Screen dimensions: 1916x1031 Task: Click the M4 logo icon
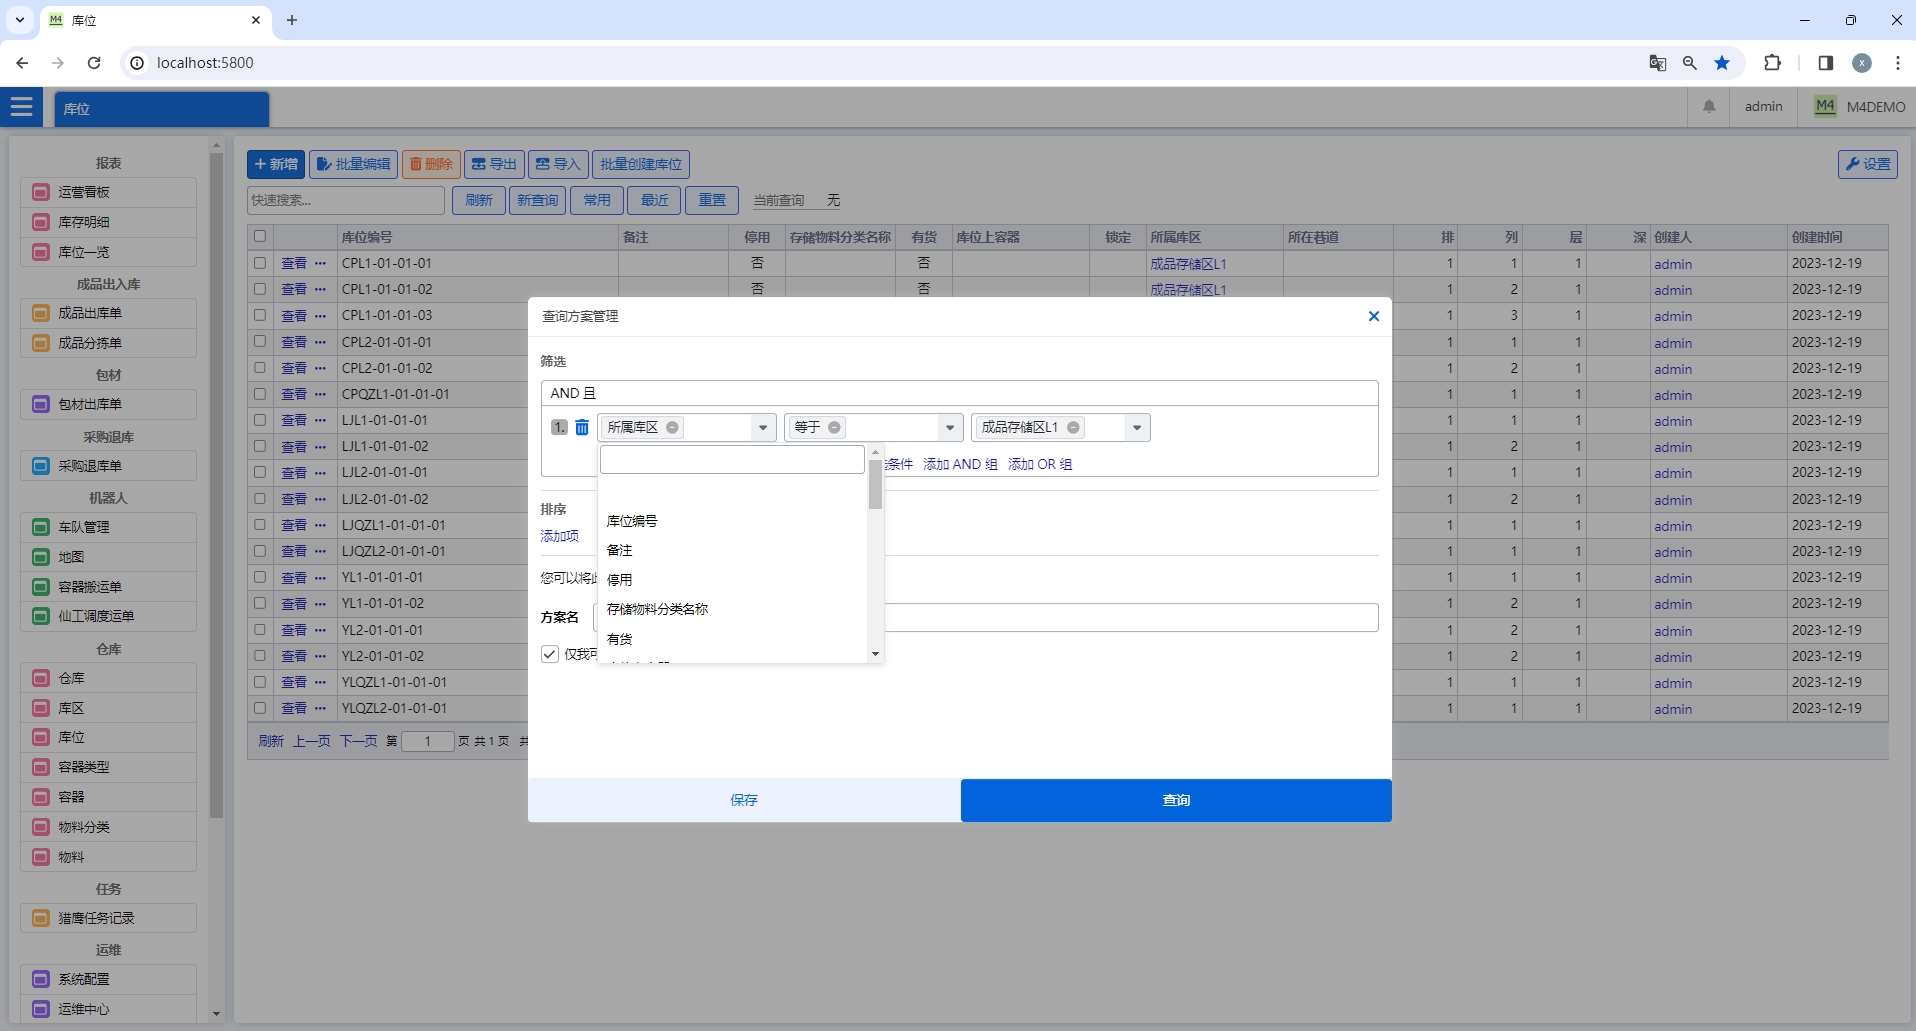pyautogui.click(x=1825, y=106)
